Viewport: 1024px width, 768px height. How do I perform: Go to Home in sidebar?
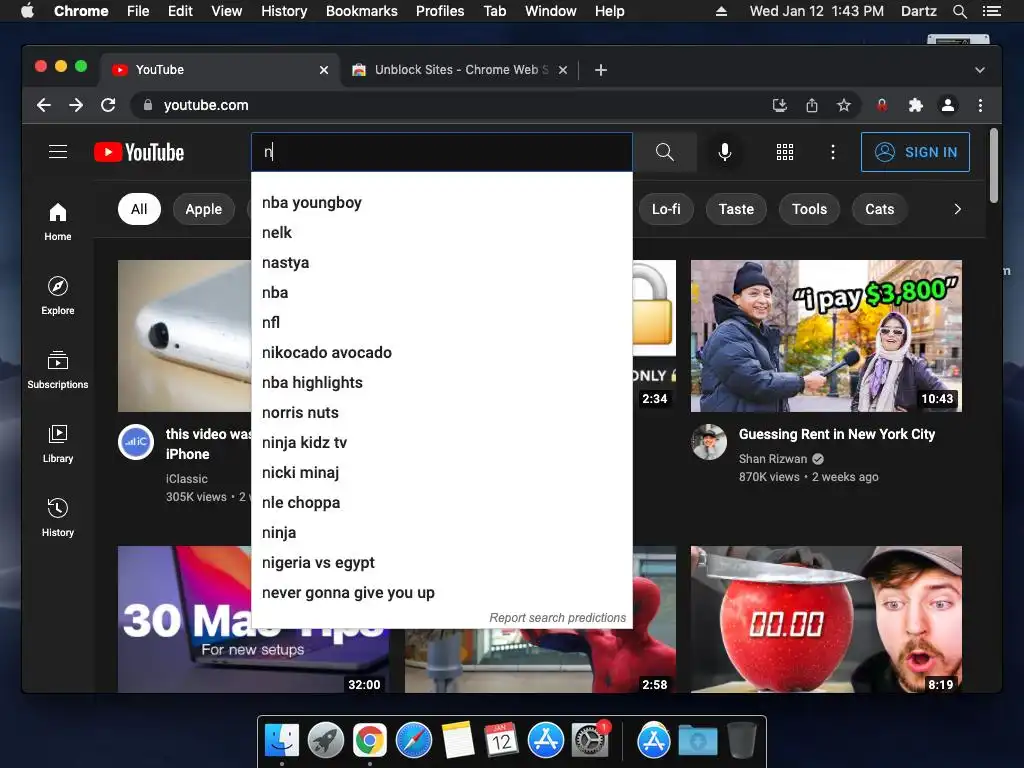pyautogui.click(x=57, y=222)
